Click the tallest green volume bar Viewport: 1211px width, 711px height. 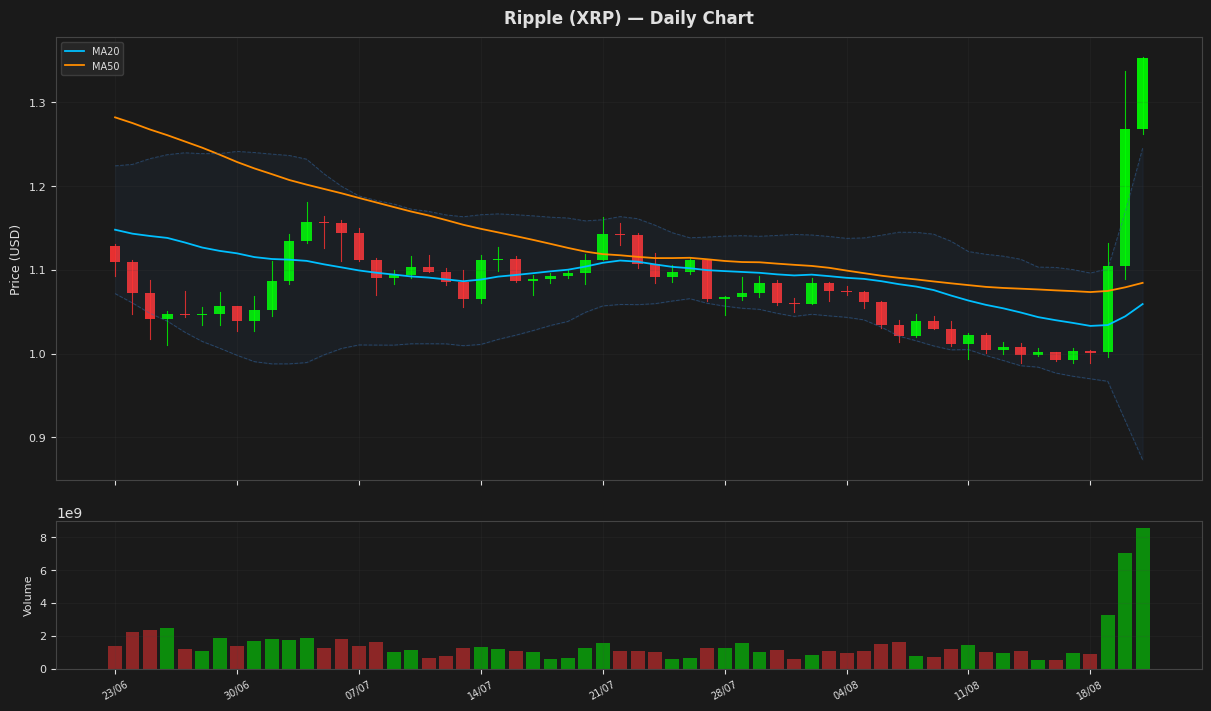tap(1142, 598)
